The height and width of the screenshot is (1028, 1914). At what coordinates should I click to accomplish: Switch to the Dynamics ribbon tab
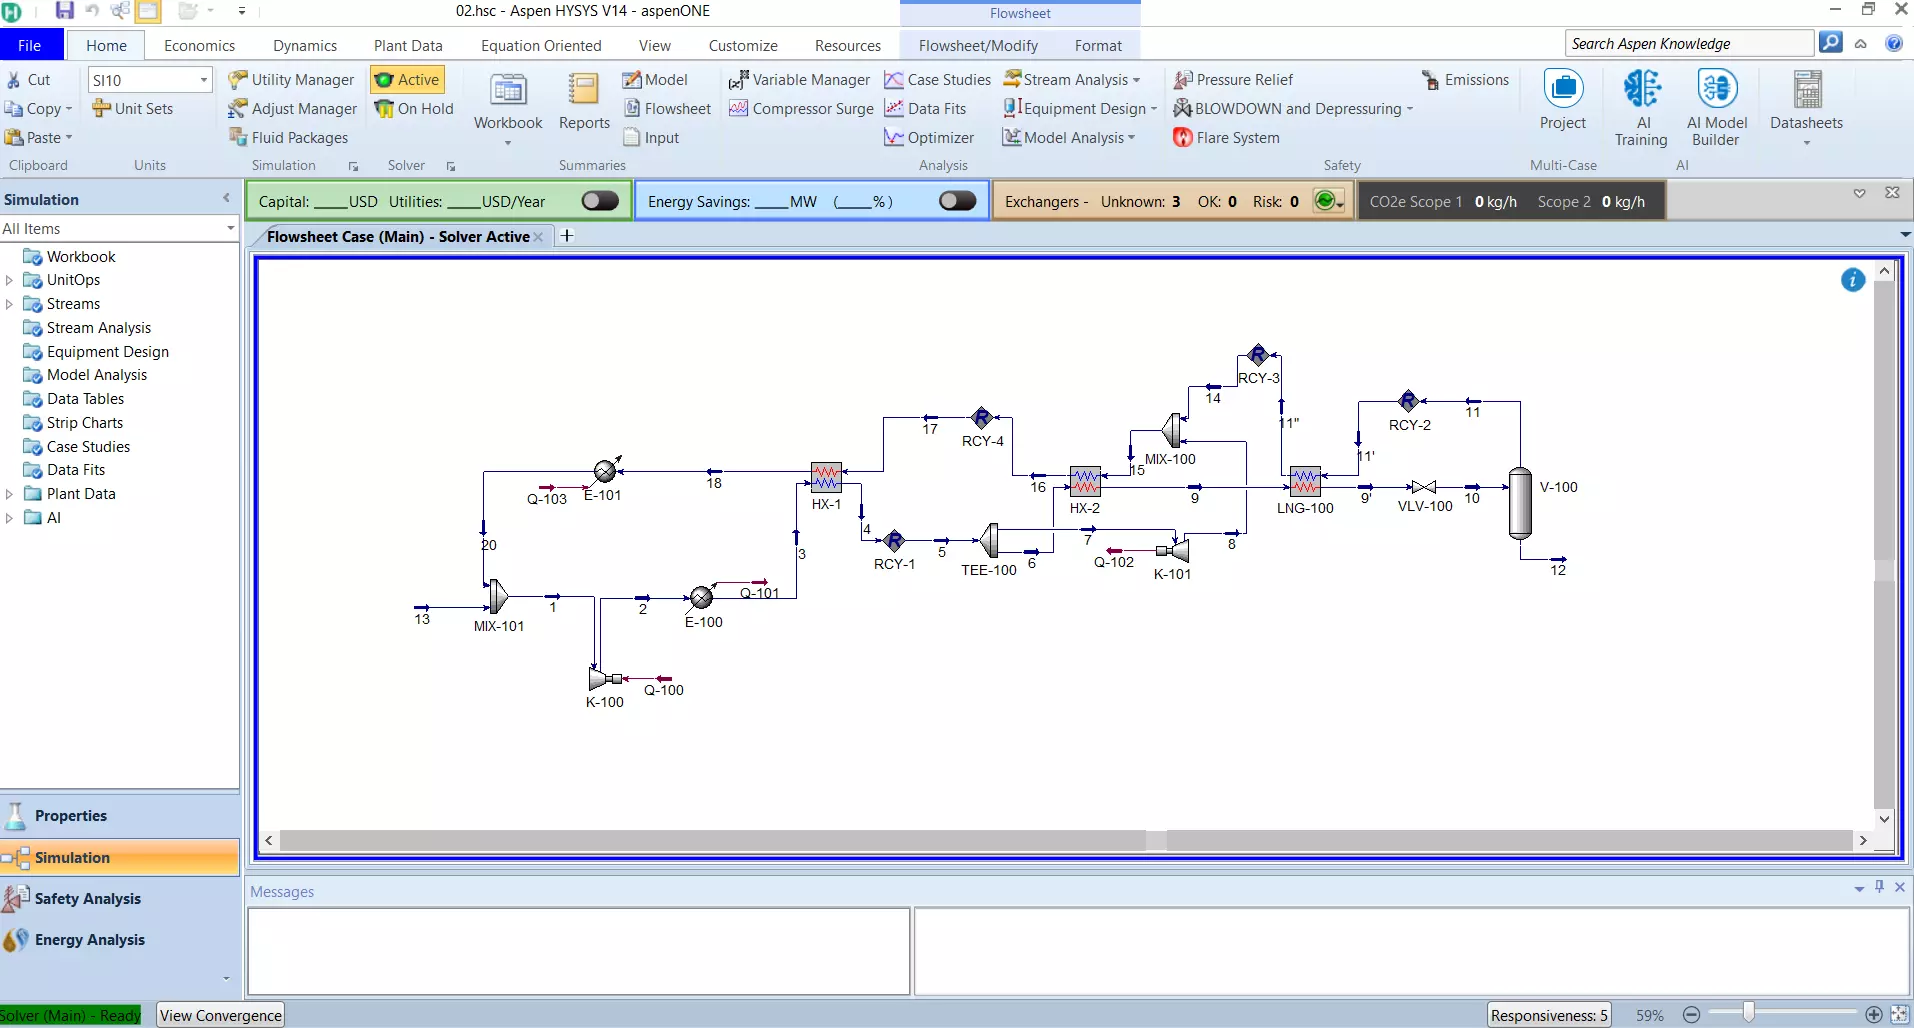pos(305,45)
